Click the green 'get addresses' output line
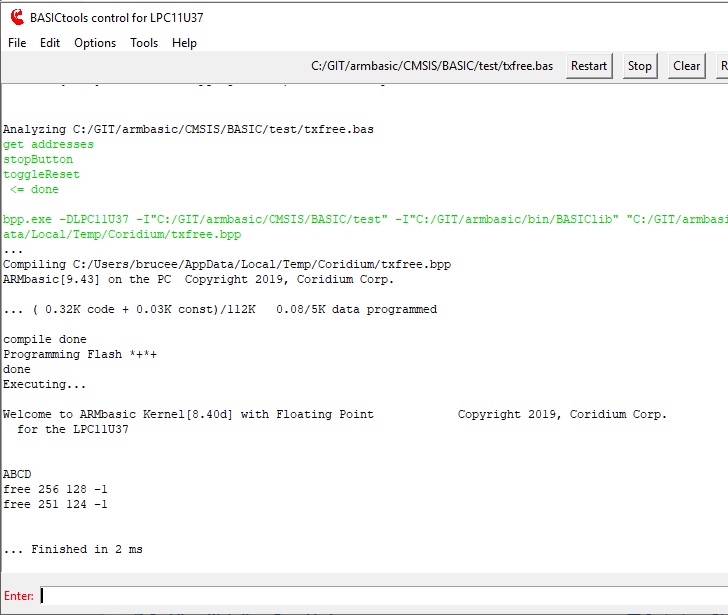 pyautogui.click(x=49, y=145)
